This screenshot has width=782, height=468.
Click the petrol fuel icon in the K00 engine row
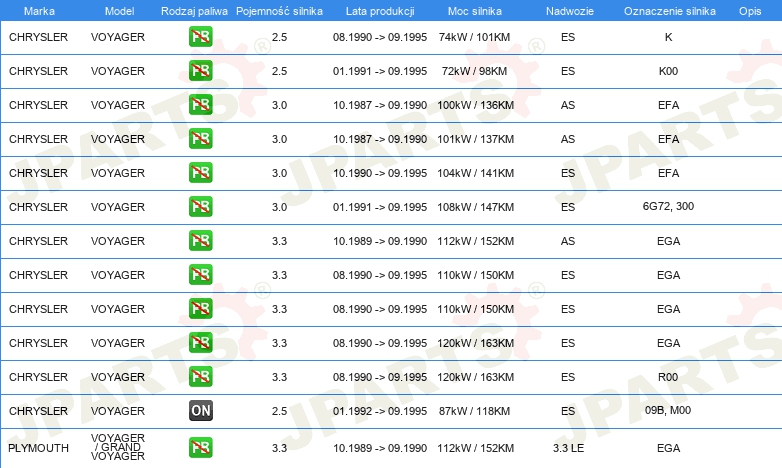click(200, 70)
